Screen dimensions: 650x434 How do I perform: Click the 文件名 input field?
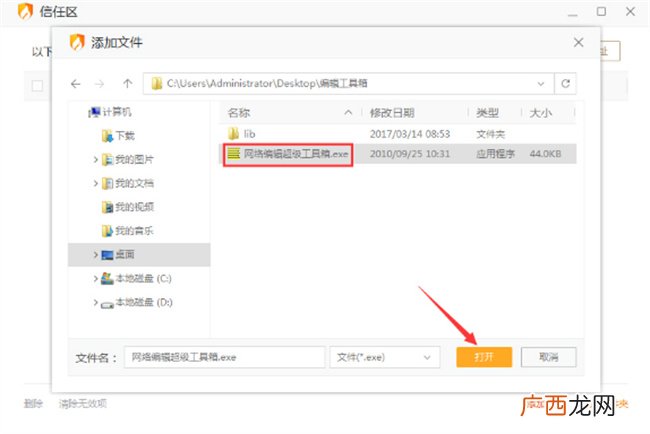[x=225, y=357]
